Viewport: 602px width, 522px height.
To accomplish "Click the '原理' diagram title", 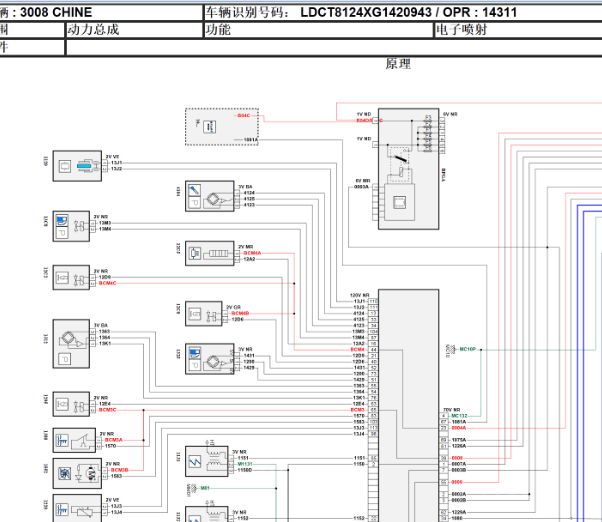I will (x=398, y=64).
